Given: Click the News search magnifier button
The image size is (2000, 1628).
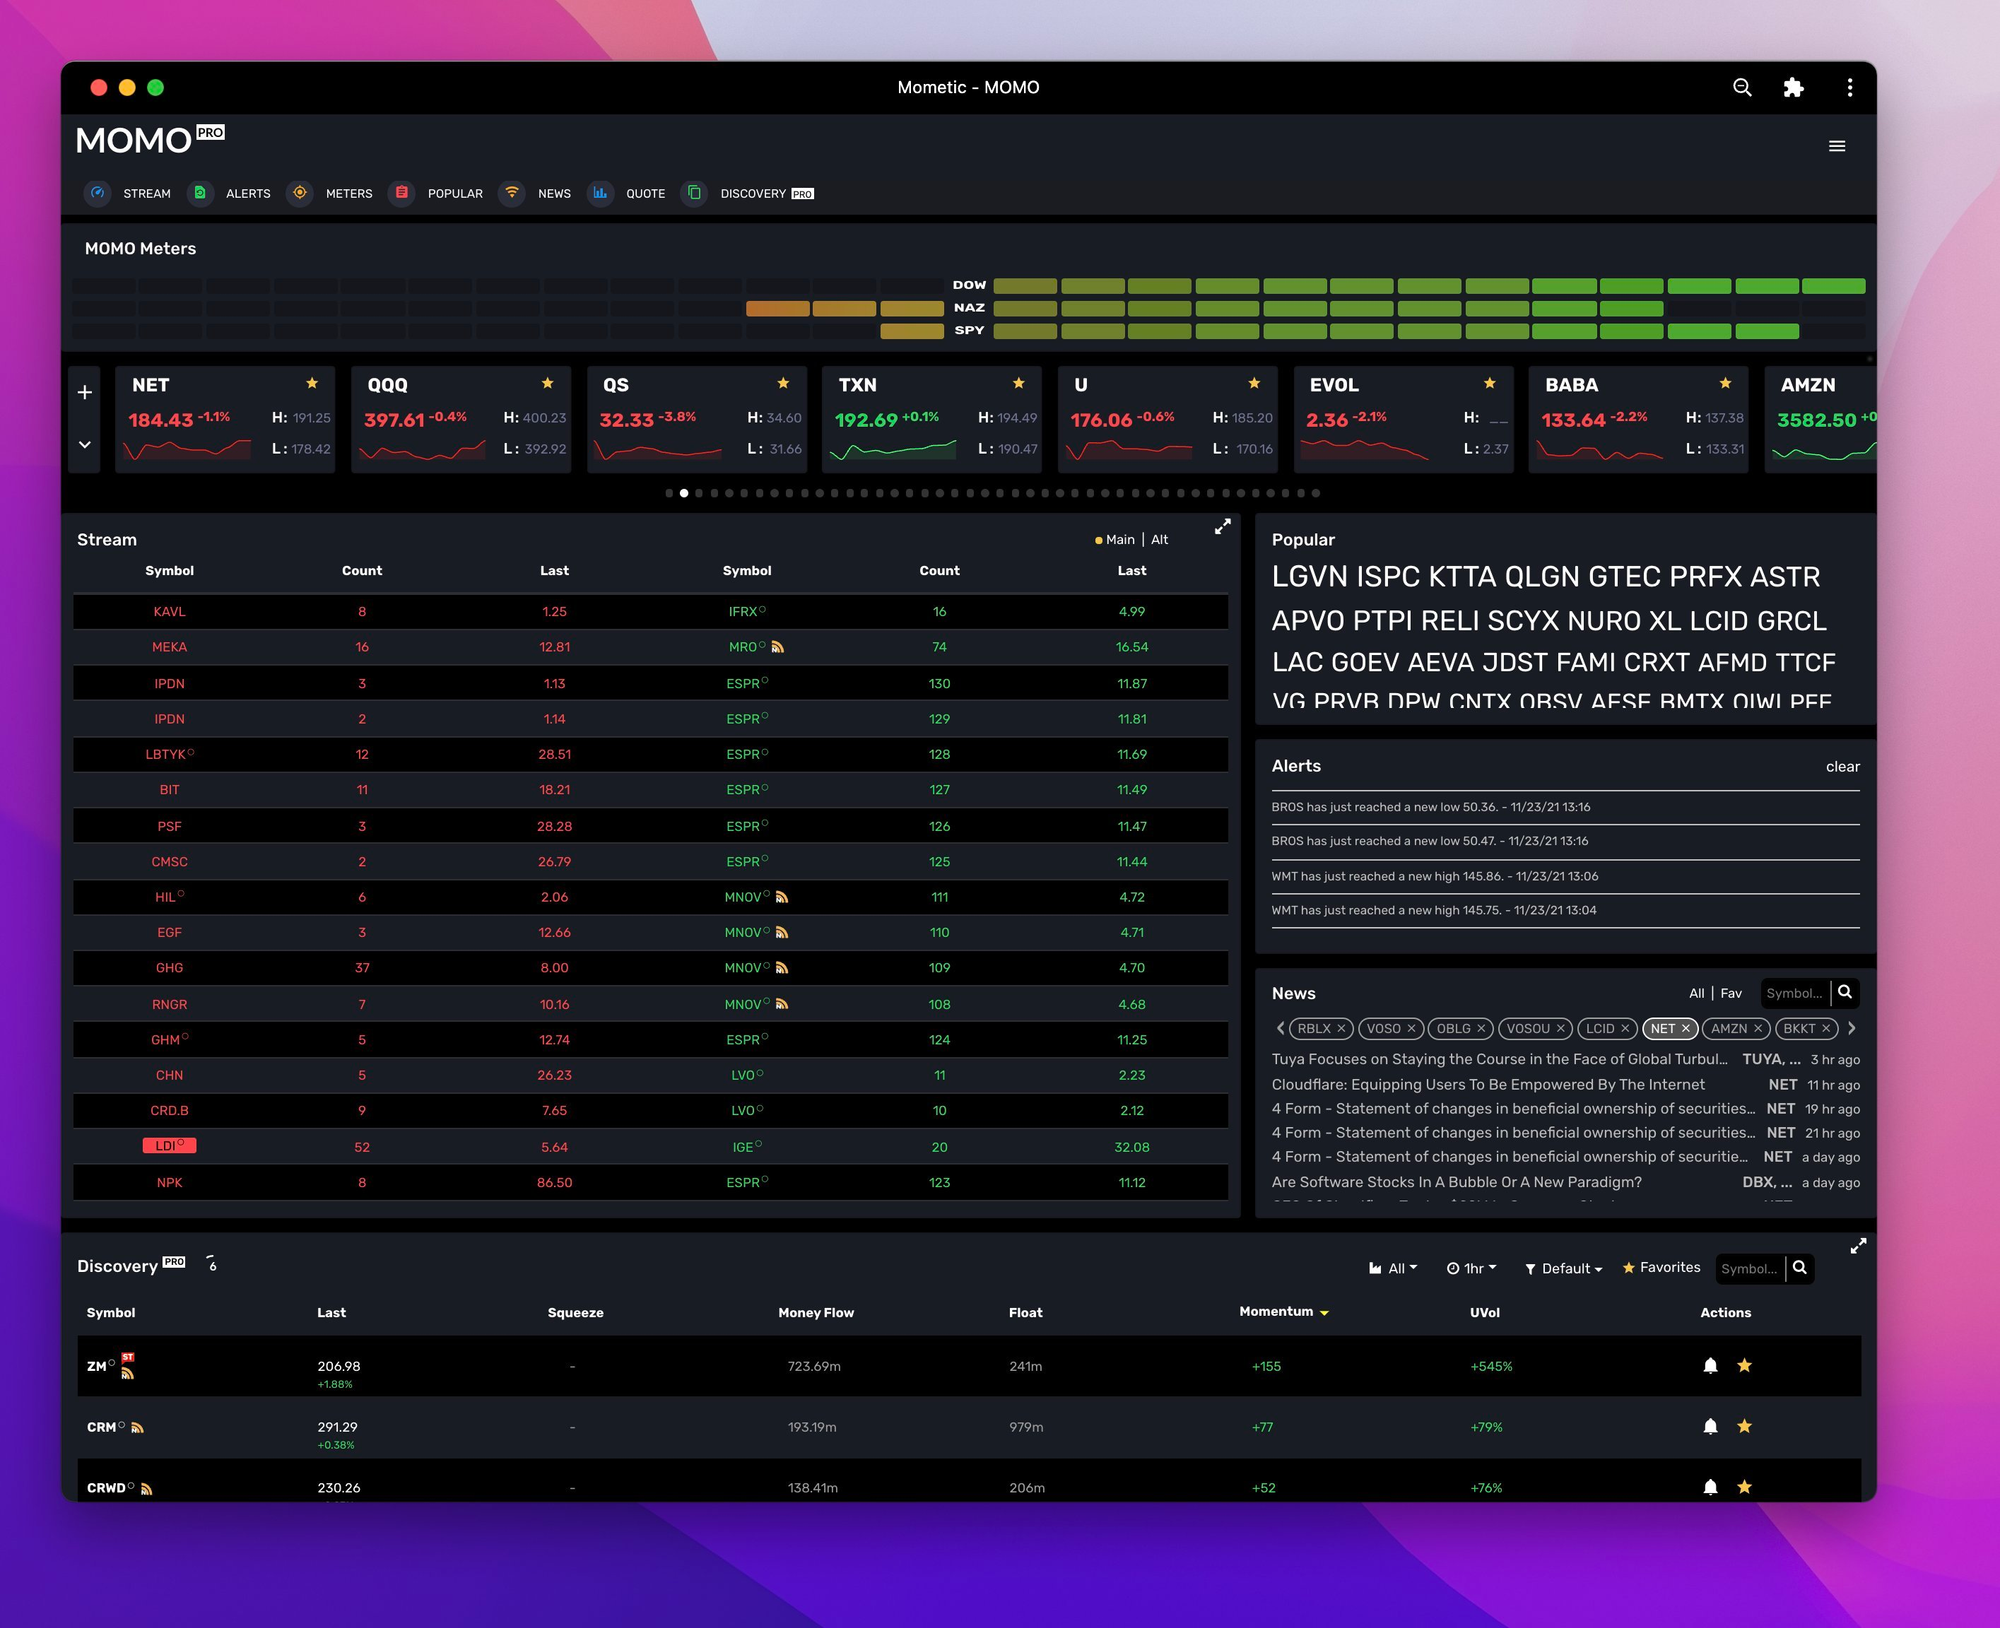Looking at the screenshot, I should click(1845, 992).
